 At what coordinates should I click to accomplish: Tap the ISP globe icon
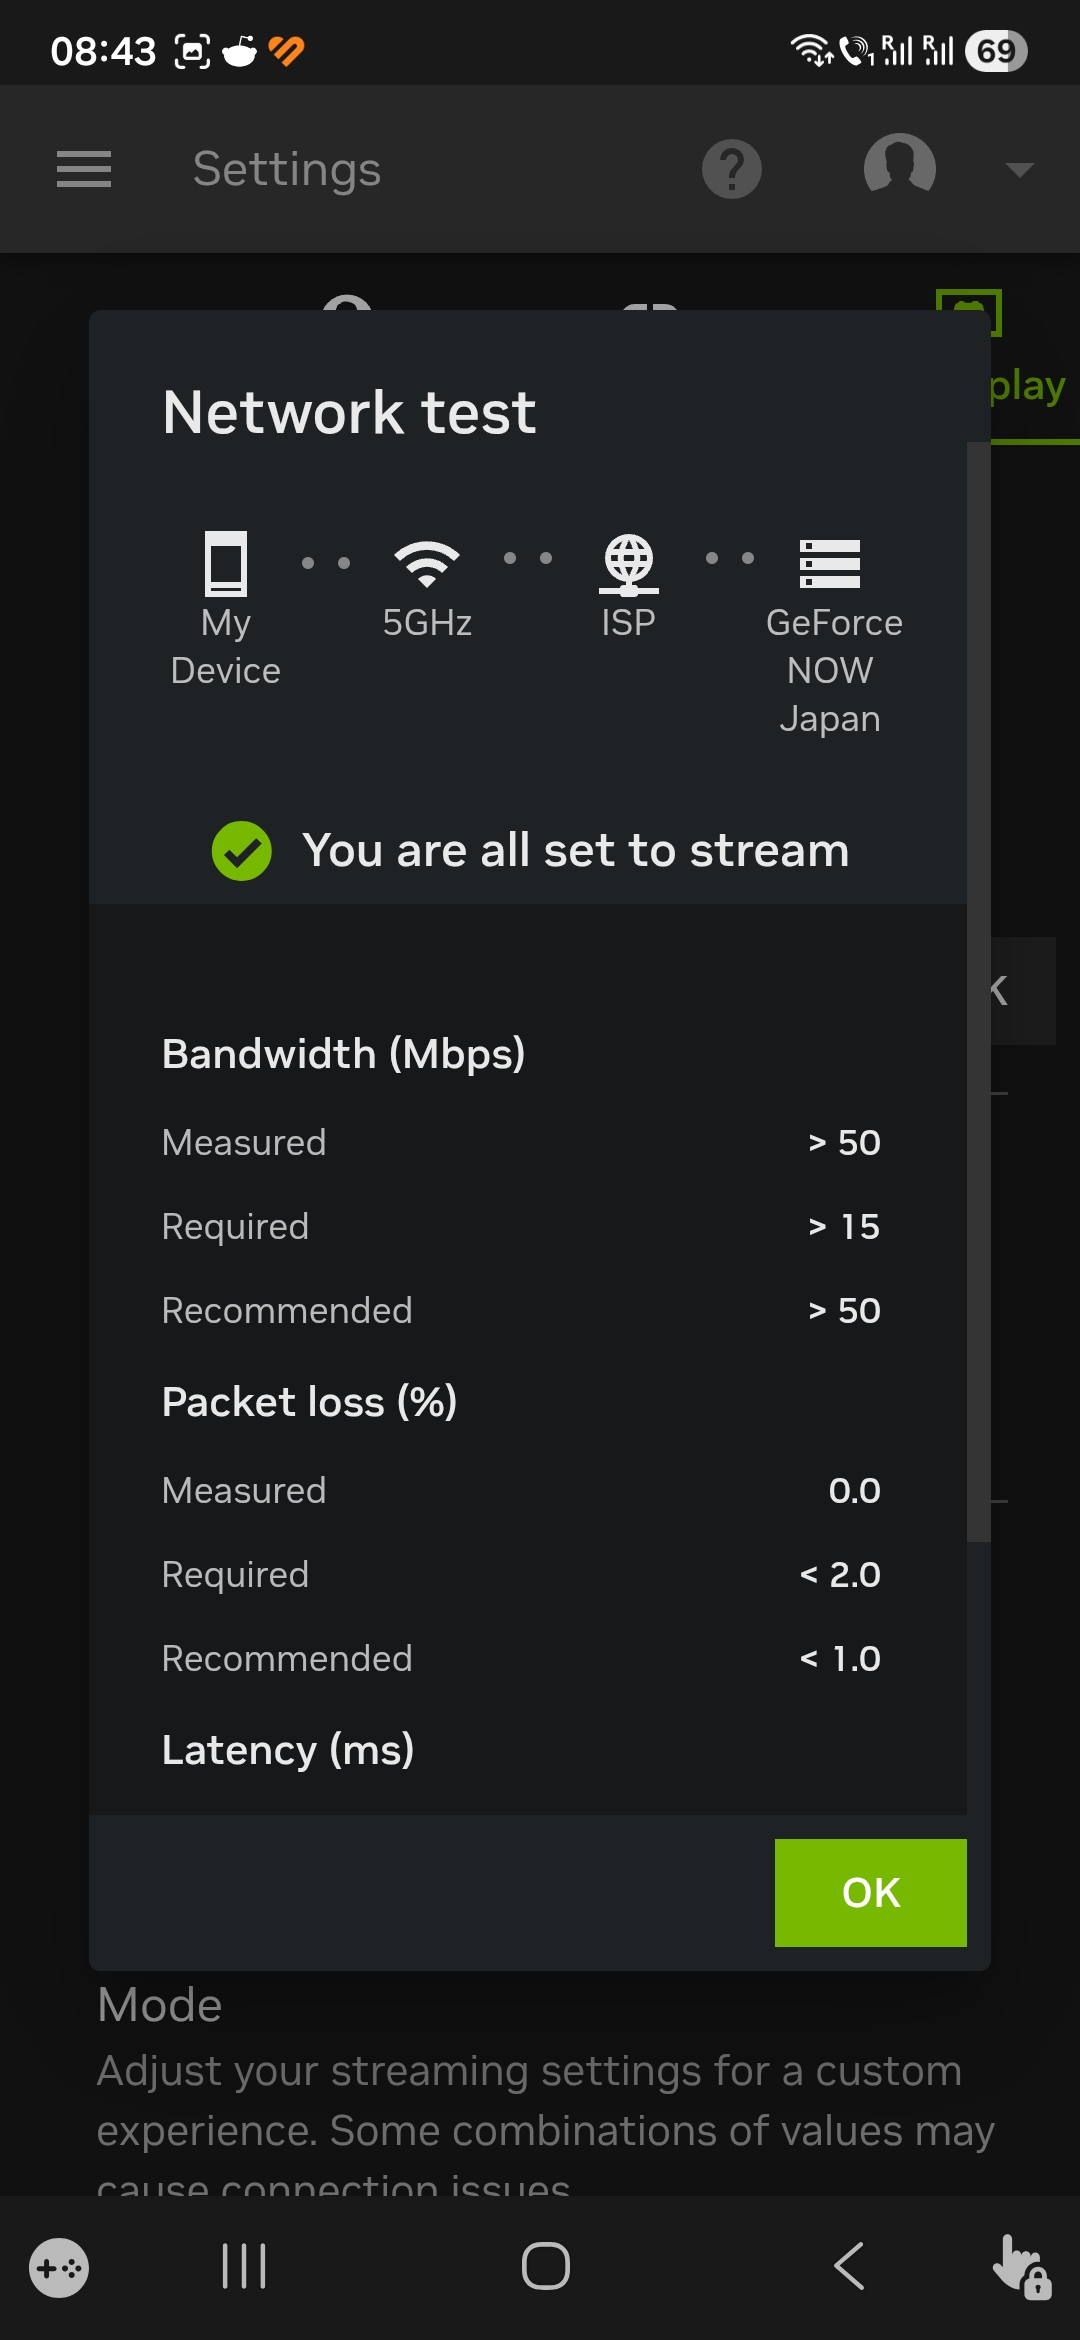tap(628, 564)
